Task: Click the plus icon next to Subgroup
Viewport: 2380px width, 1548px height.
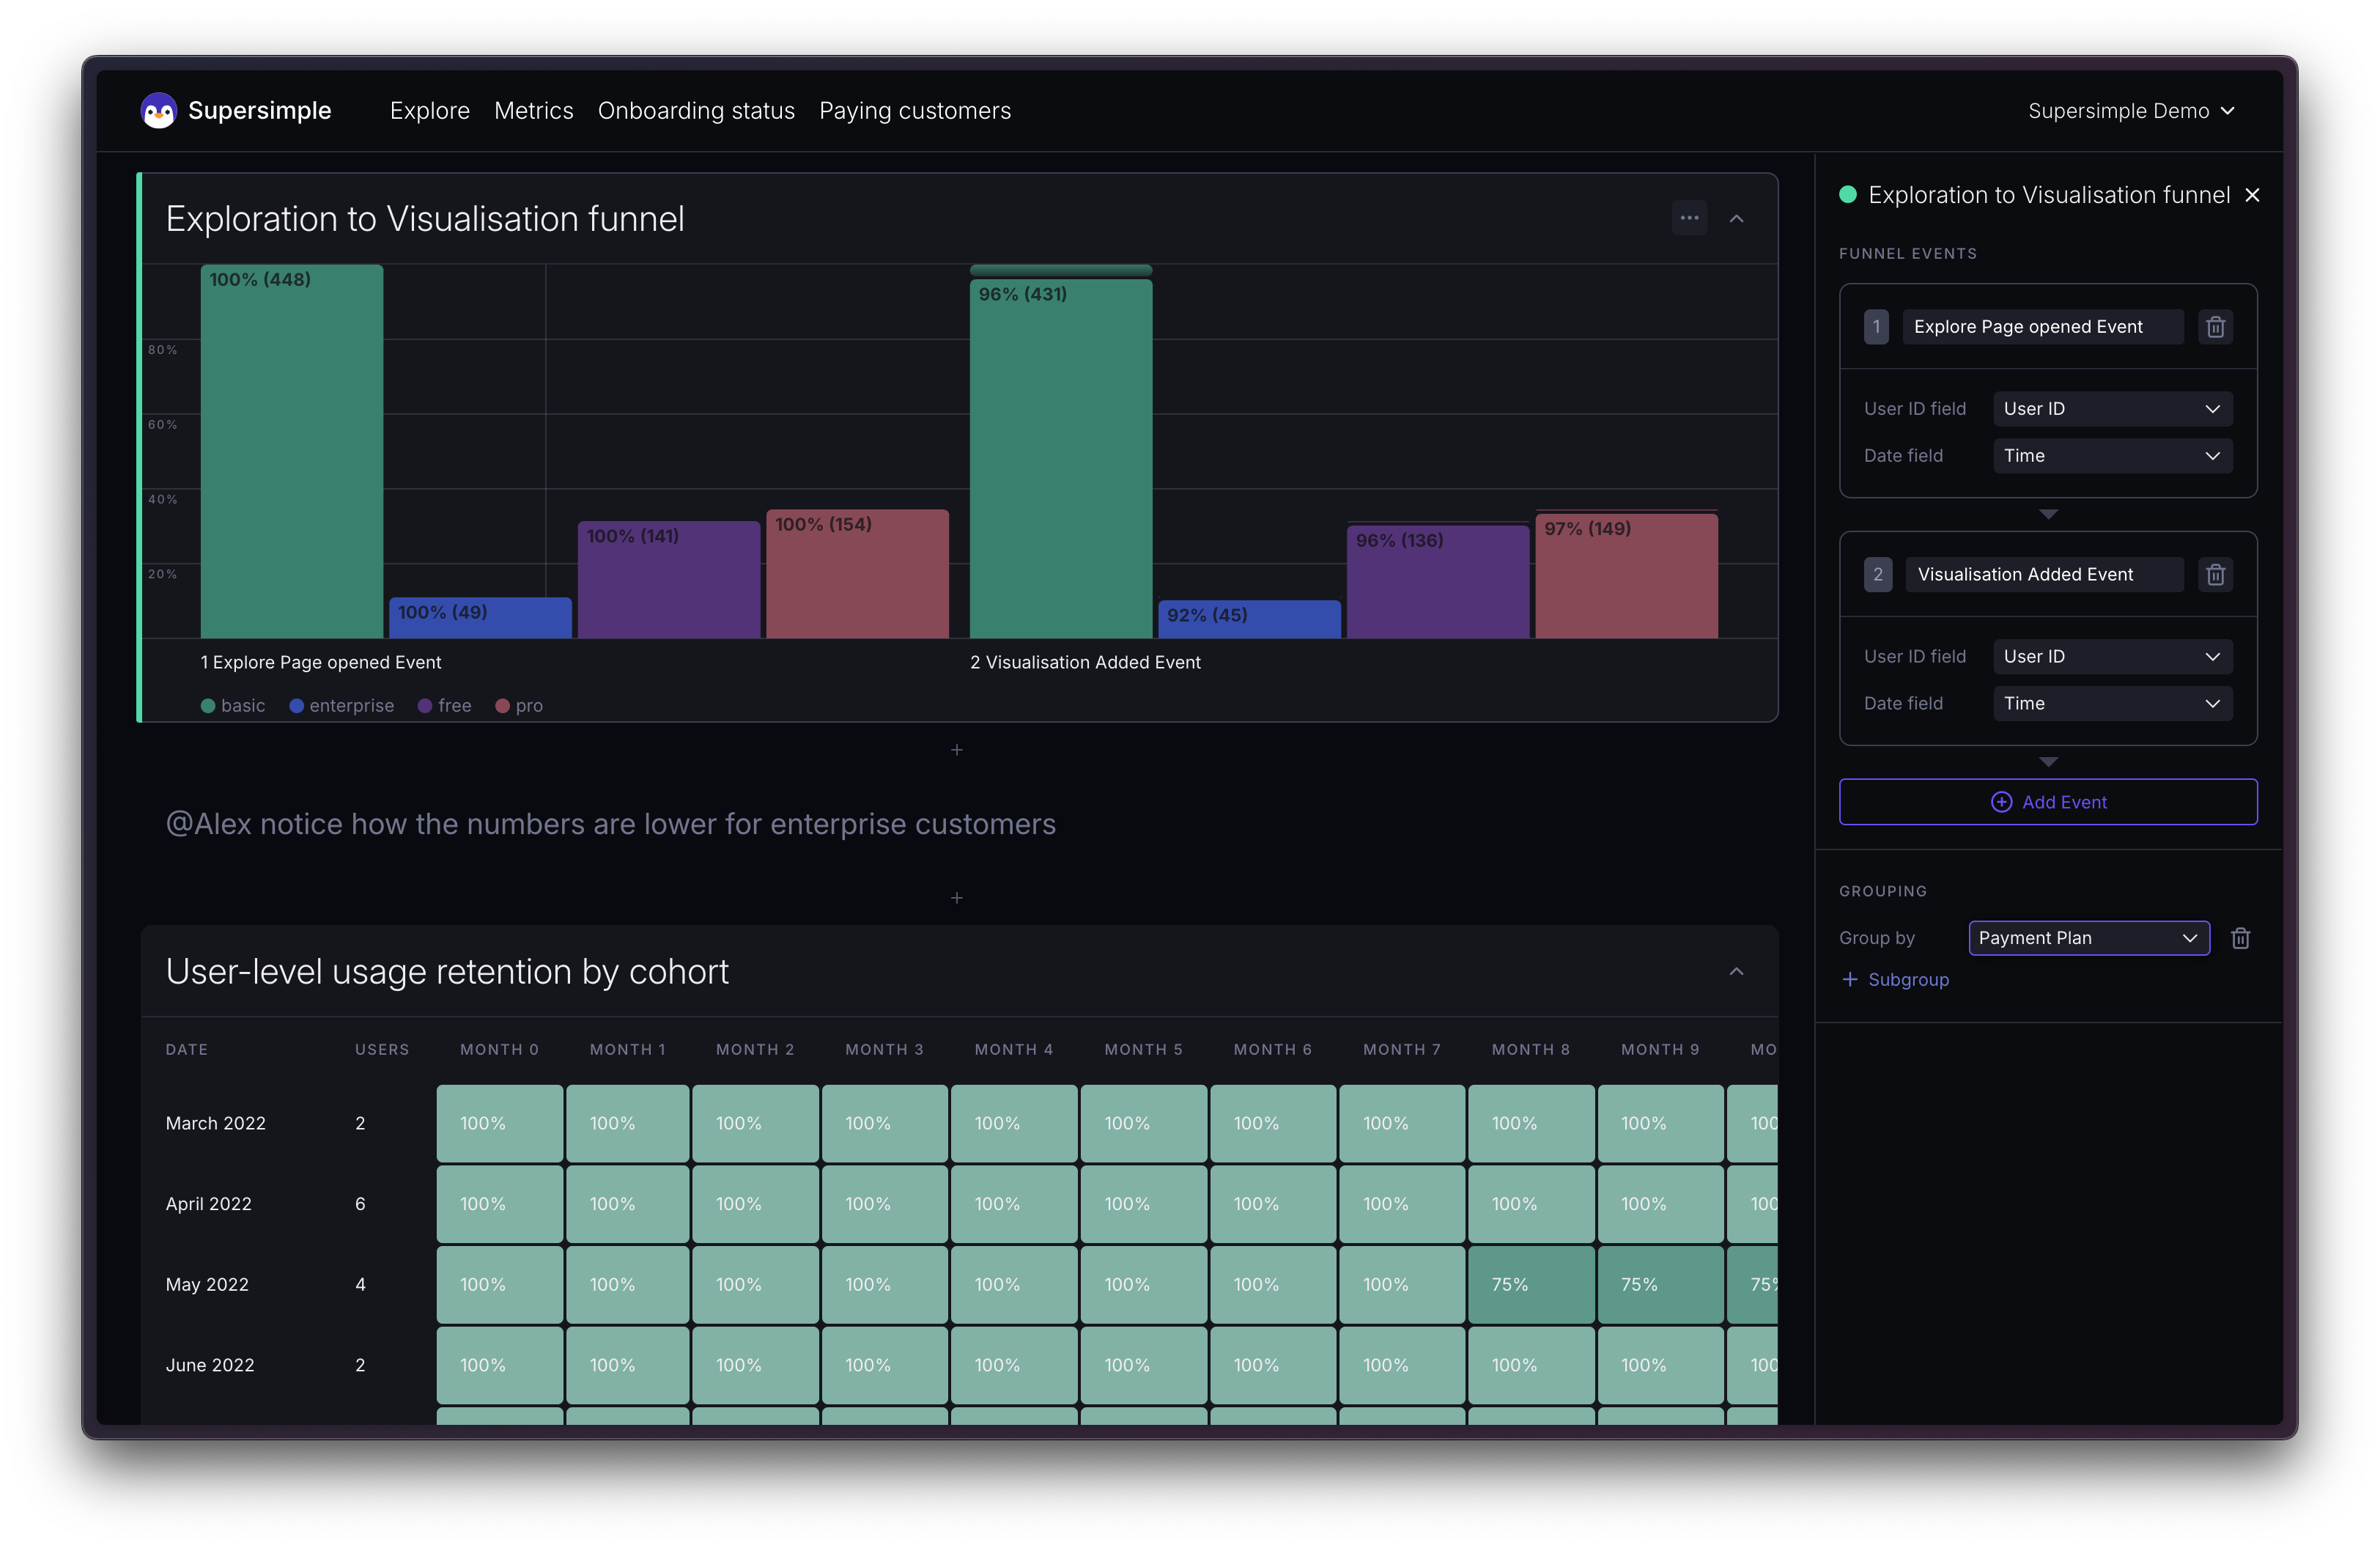Action: 1851,979
